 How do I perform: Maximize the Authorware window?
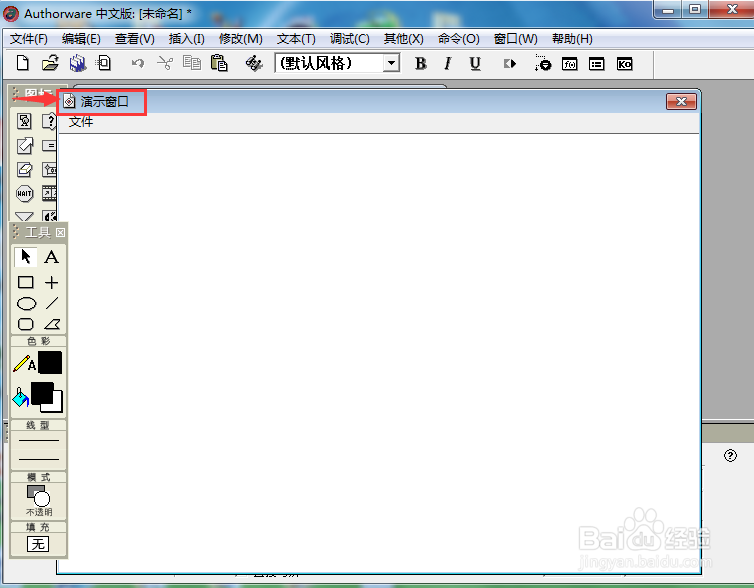pos(695,9)
